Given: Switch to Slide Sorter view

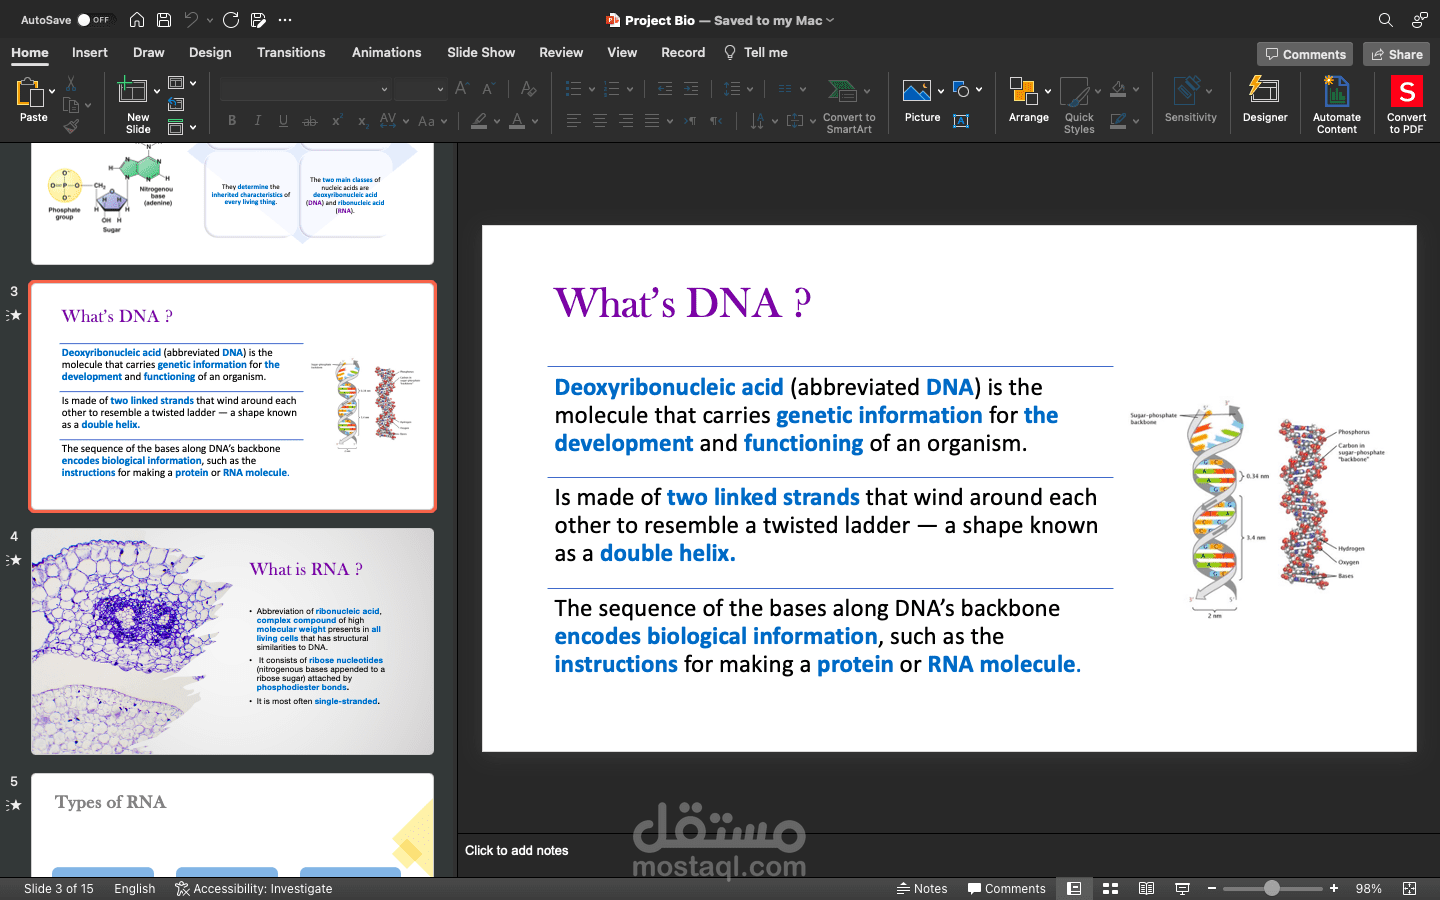Looking at the screenshot, I should (1110, 888).
